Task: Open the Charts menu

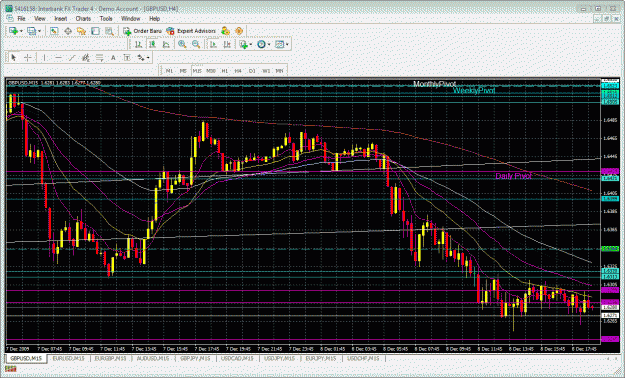Action: coord(83,18)
